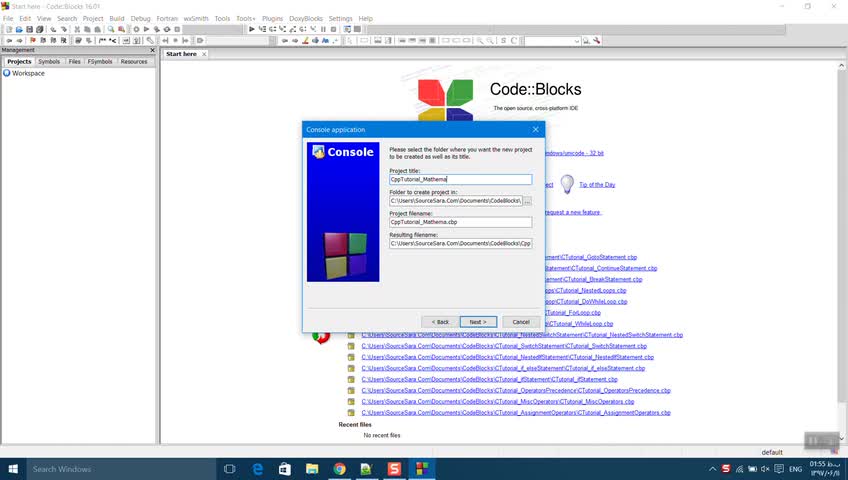
Task: Open the wxSmith menu
Action: point(196,18)
